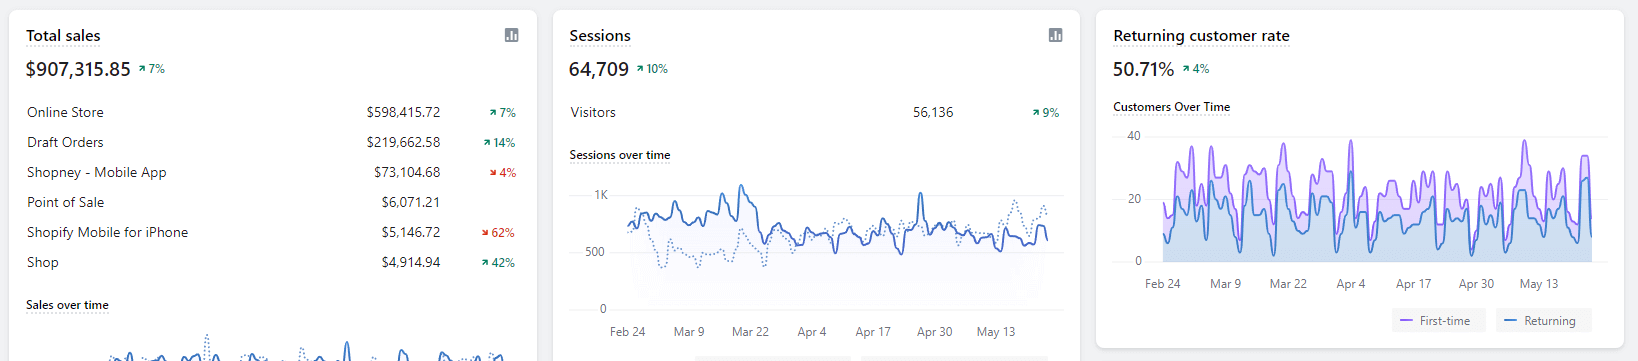Click the 56,136 visitors count
The image size is (1638, 361).
coord(933,113)
